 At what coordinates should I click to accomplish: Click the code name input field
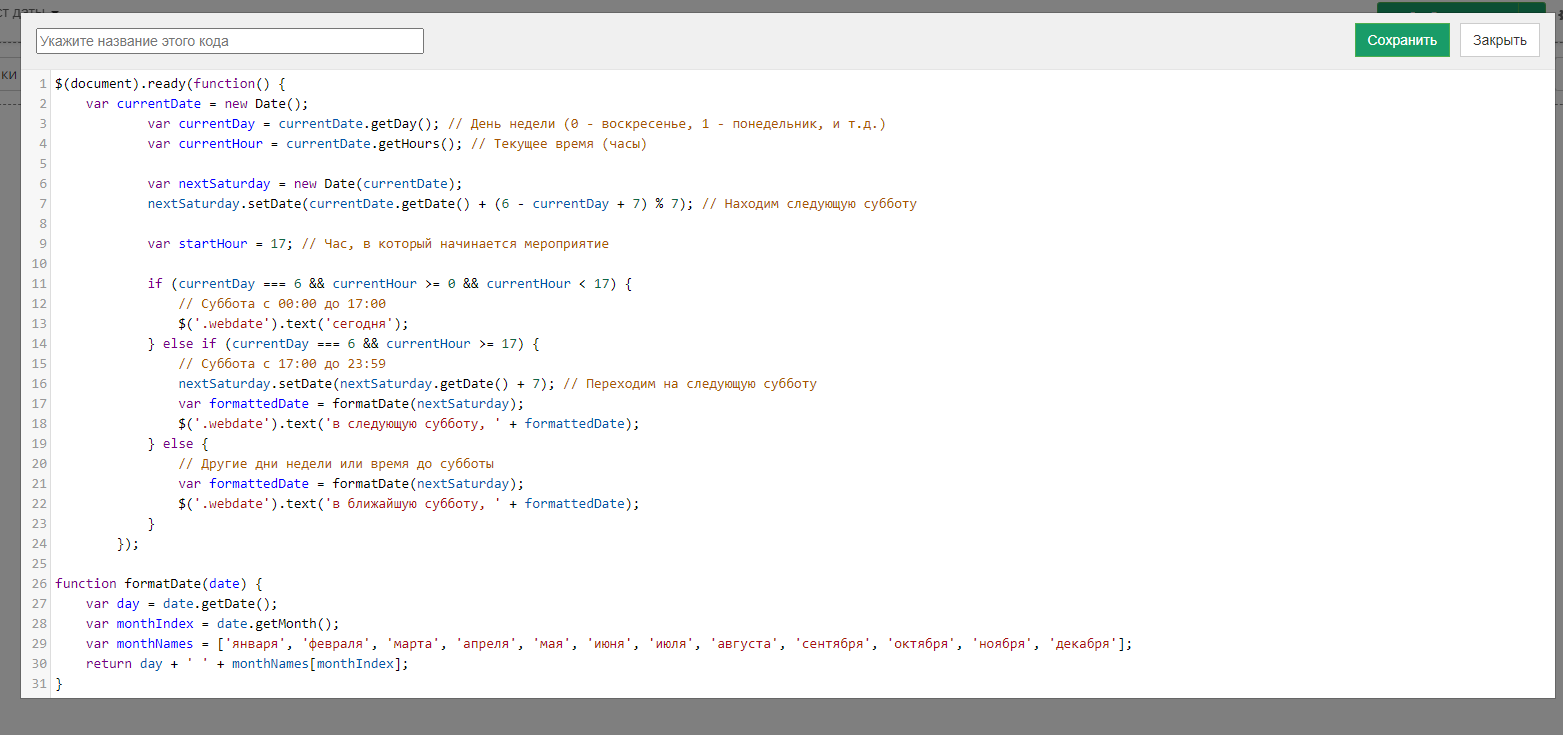(230, 41)
